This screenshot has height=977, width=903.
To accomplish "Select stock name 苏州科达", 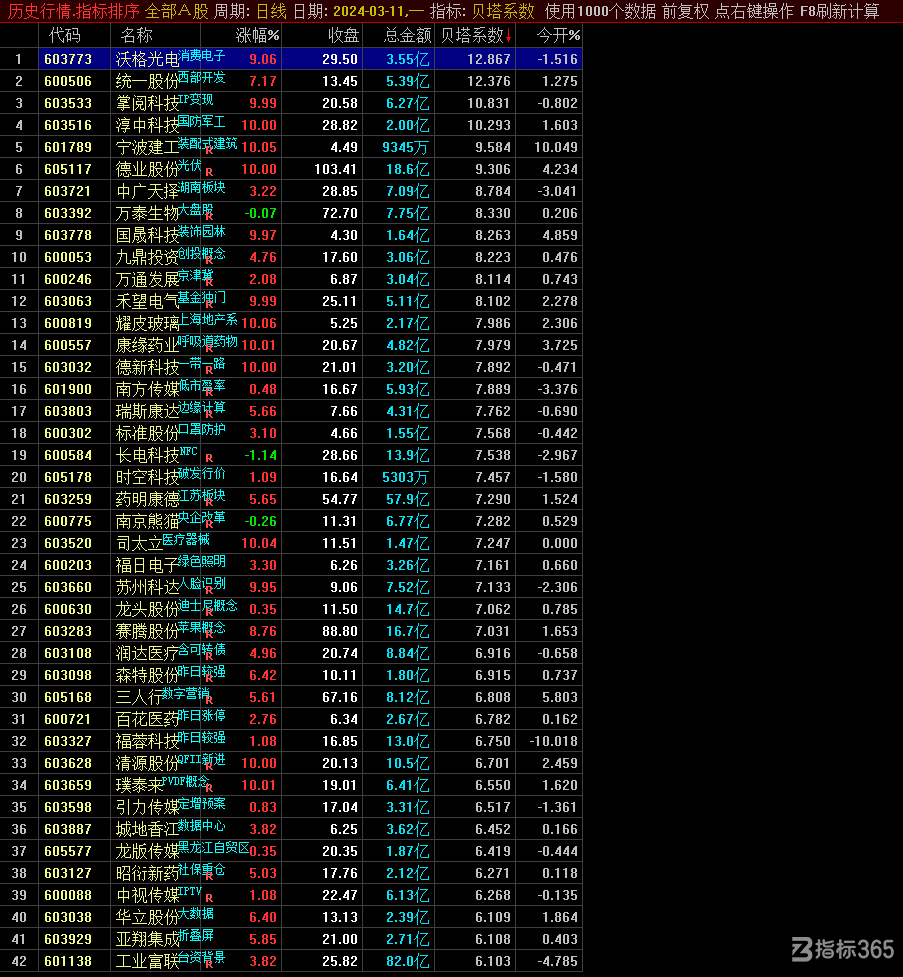I will (x=147, y=588).
